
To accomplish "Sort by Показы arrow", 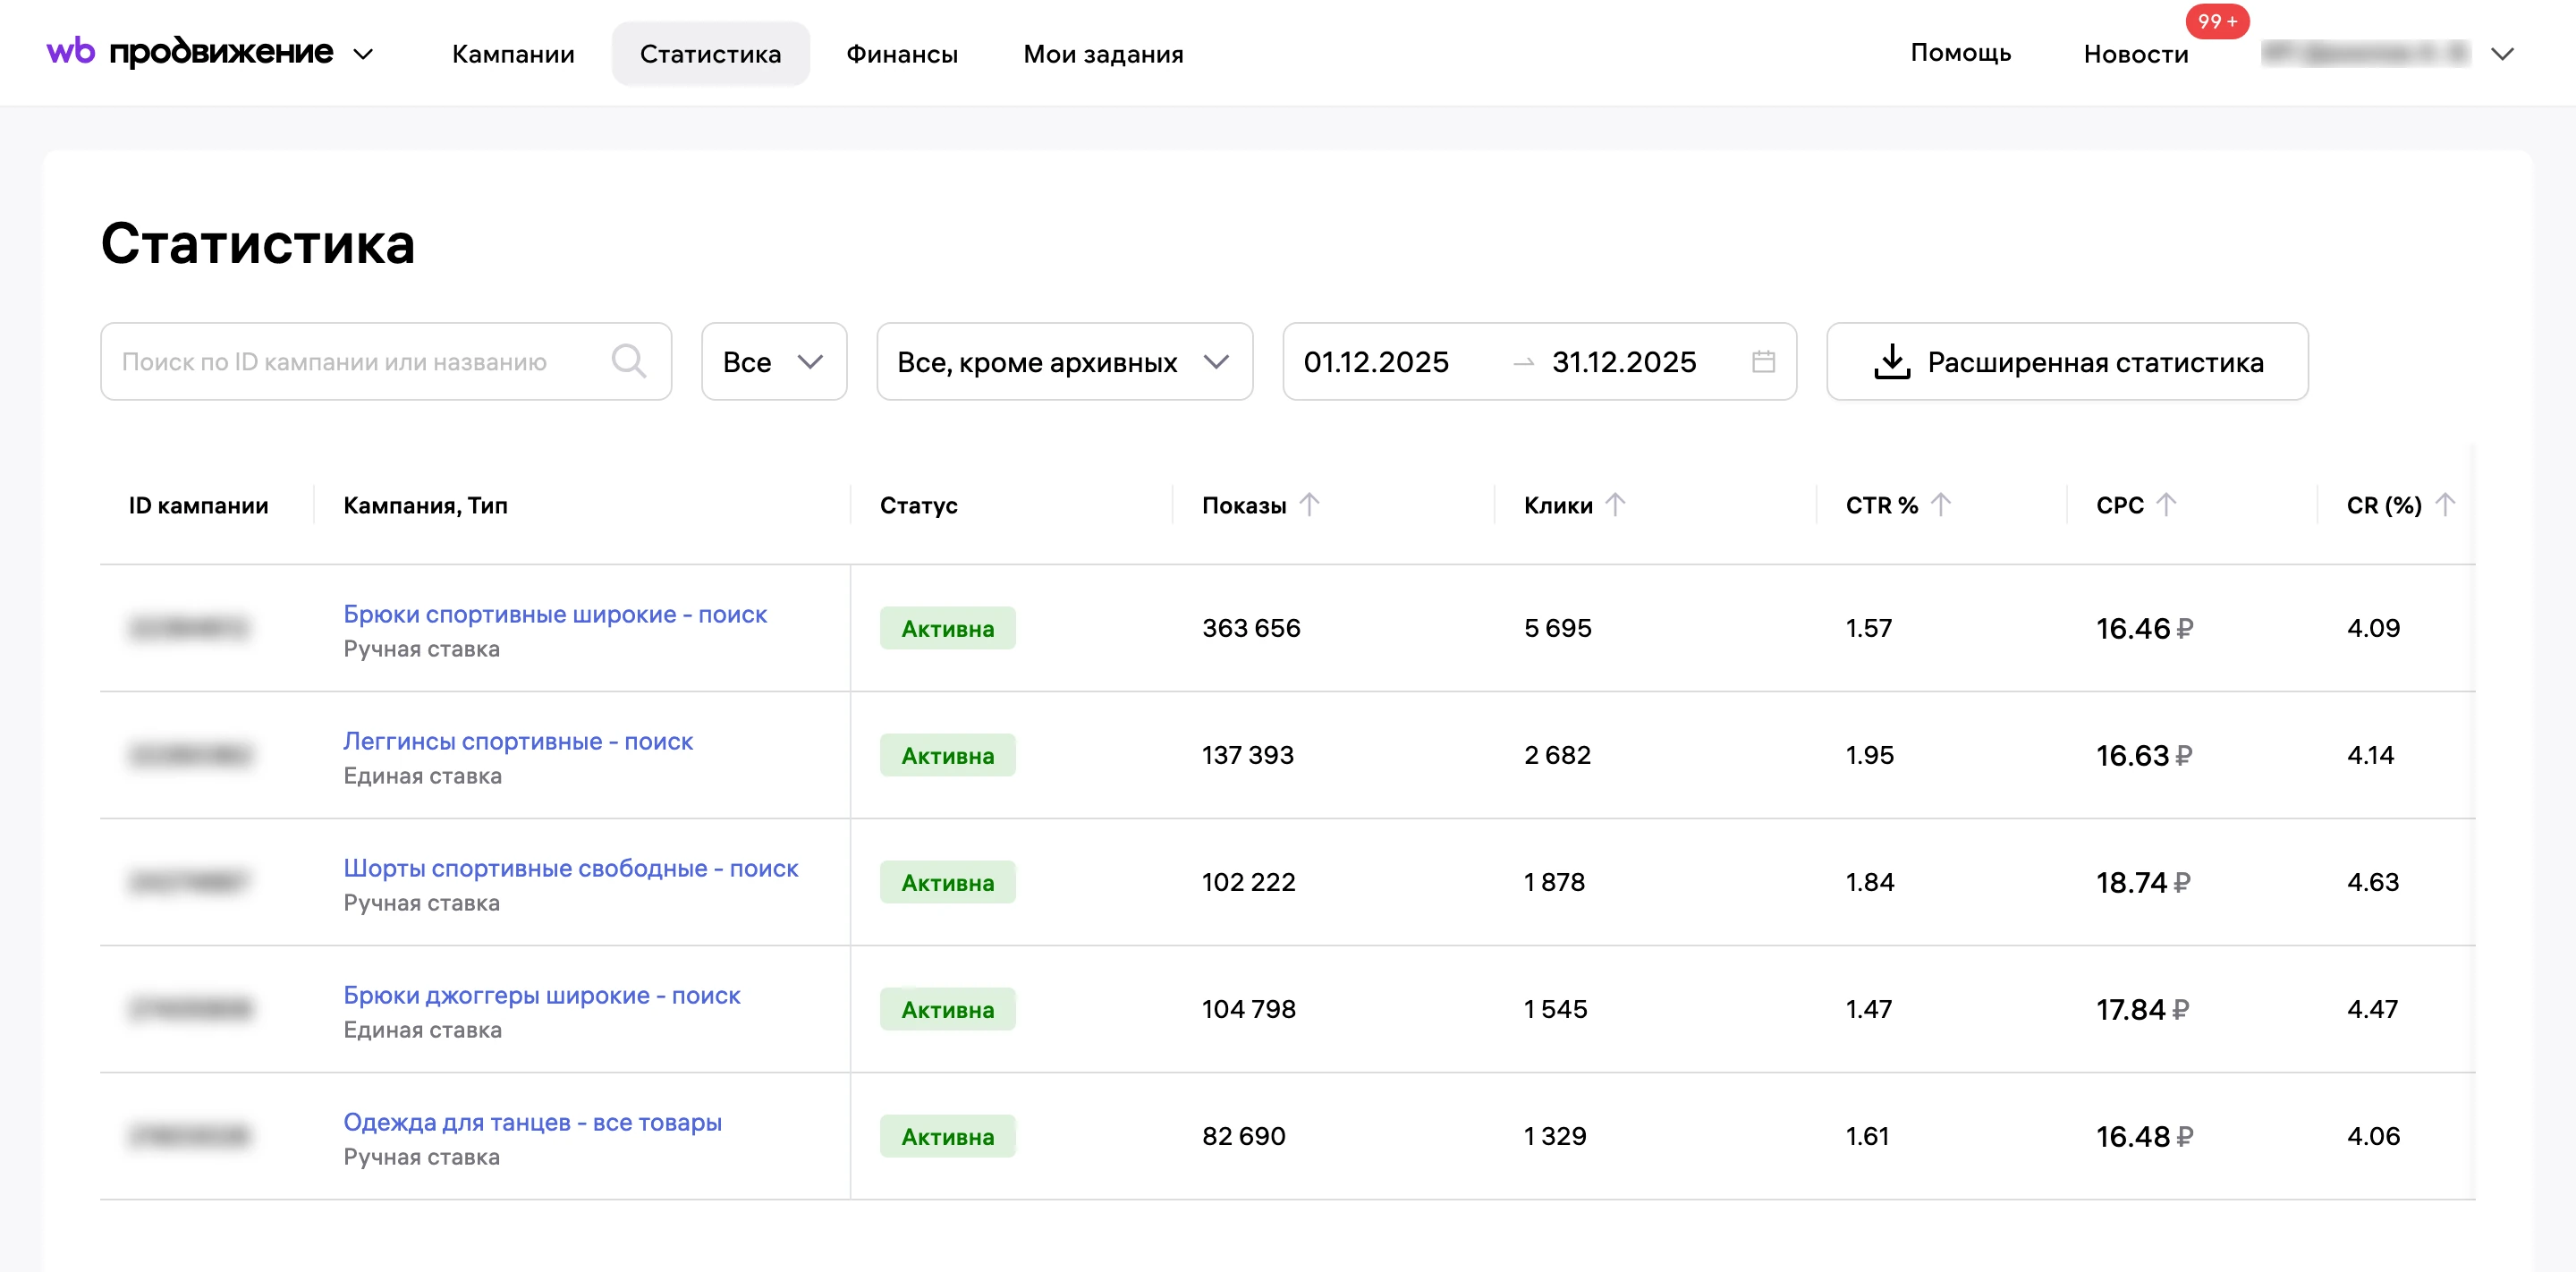I will [x=1309, y=505].
